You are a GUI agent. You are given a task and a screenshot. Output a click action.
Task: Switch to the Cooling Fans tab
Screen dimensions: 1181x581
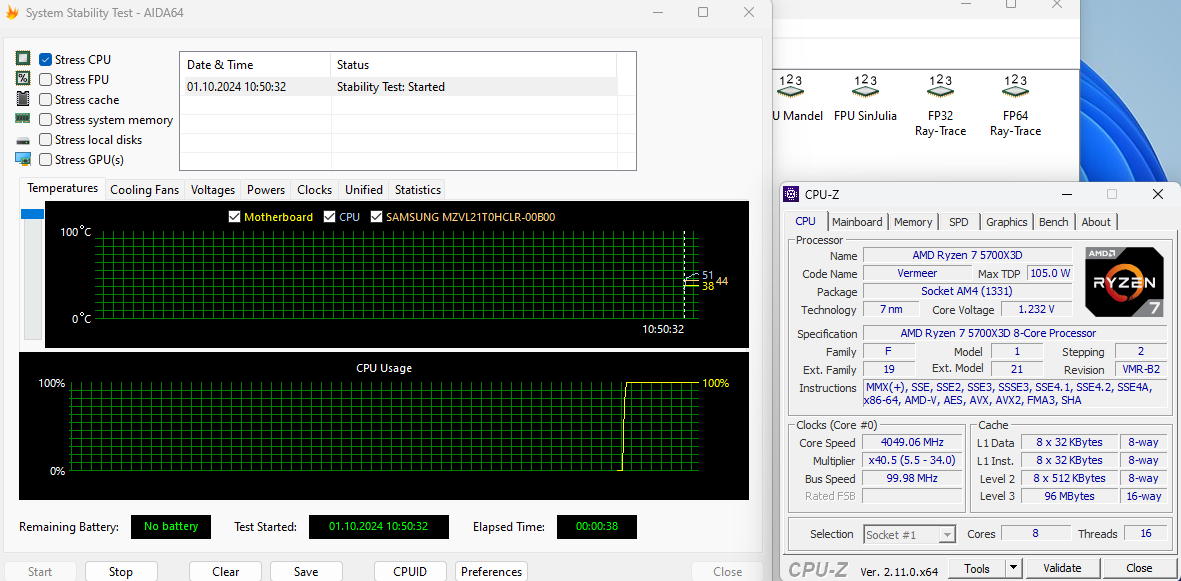(145, 190)
